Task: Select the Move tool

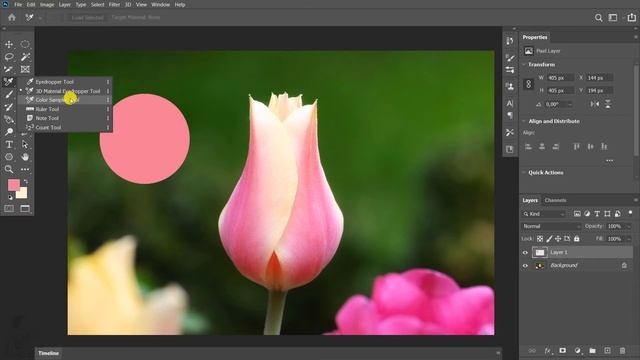Action: click(x=9, y=44)
